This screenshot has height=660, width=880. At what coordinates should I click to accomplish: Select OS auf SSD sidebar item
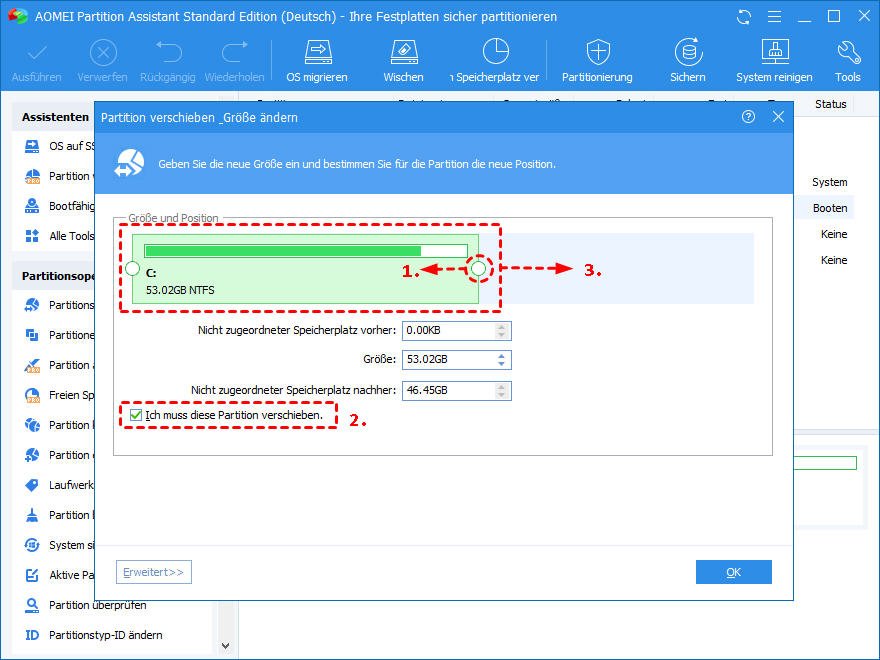(x=59, y=146)
